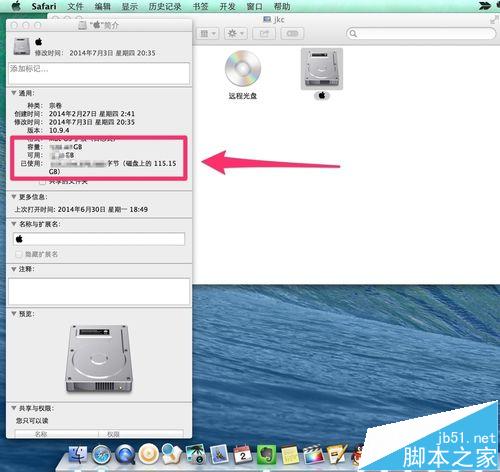Collapse the 更多信息 section
This screenshot has height=472, width=500.
(x=14, y=197)
